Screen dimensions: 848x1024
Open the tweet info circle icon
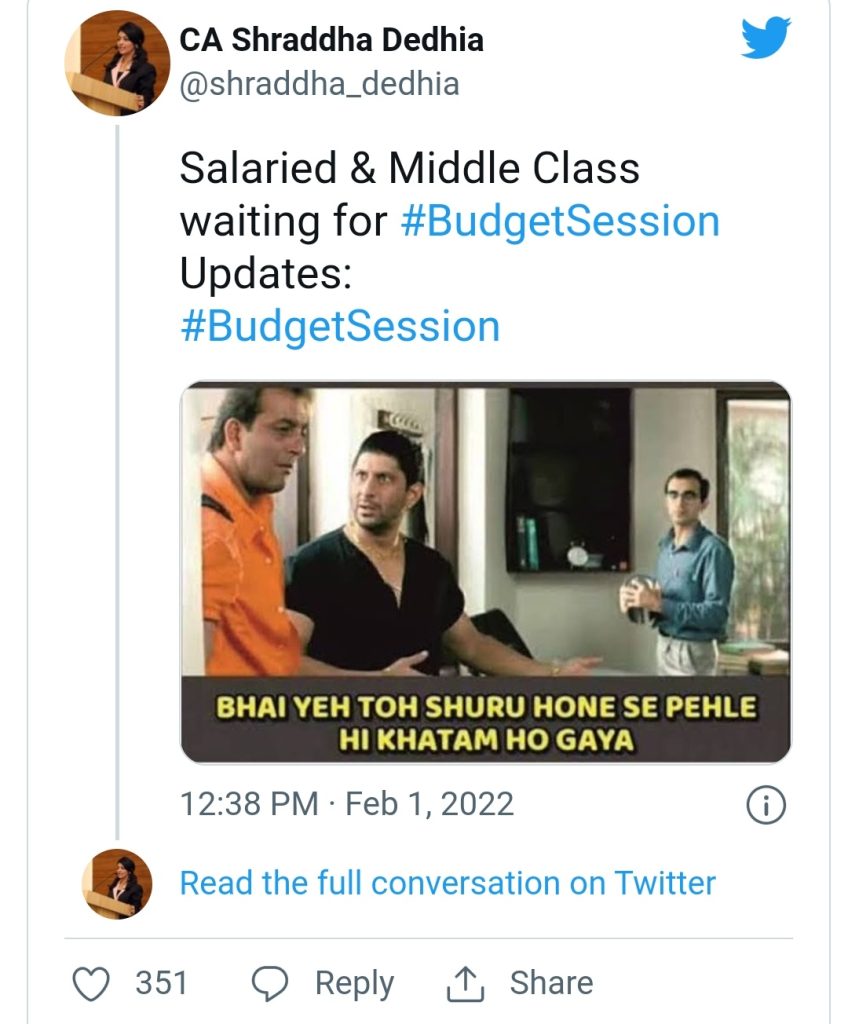point(766,805)
